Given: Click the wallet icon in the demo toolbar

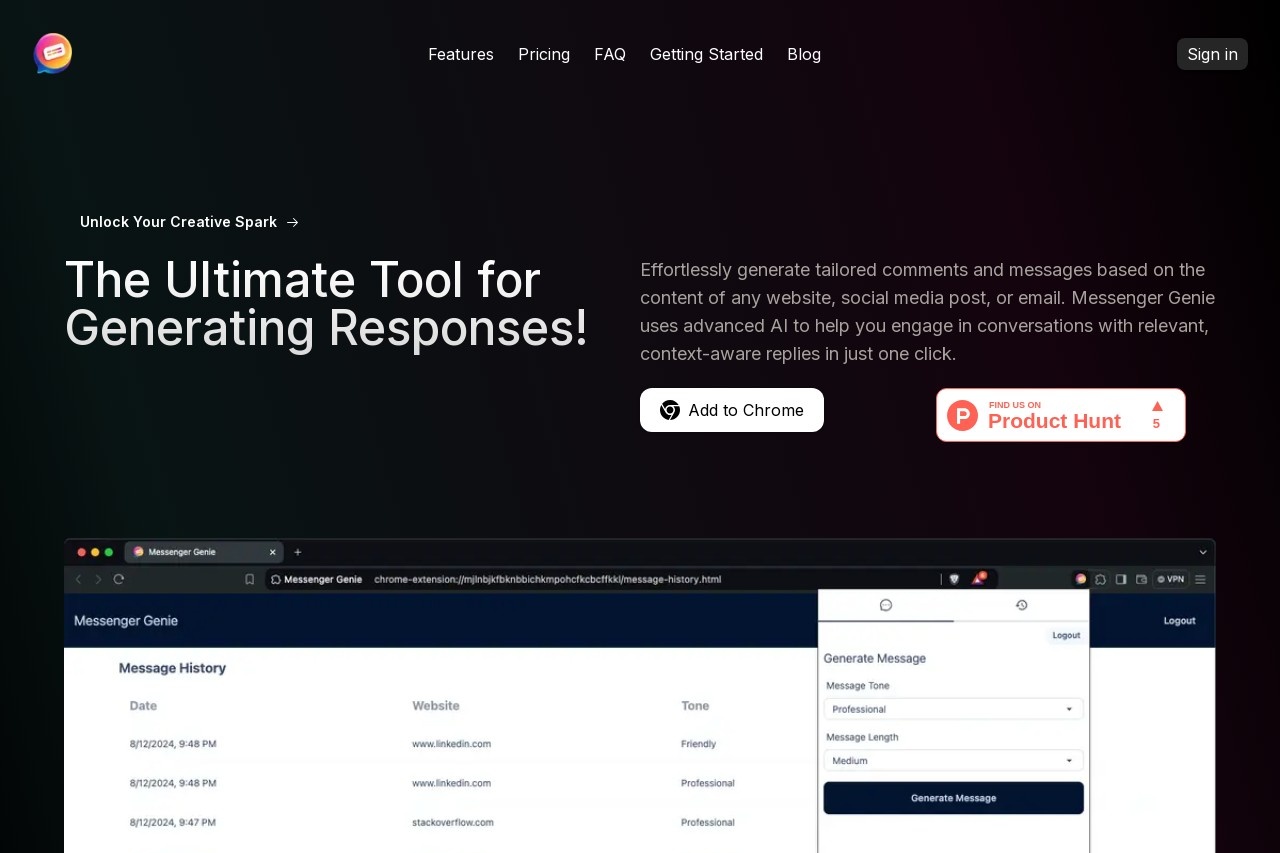Looking at the screenshot, I should pyautogui.click(x=1141, y=579).
